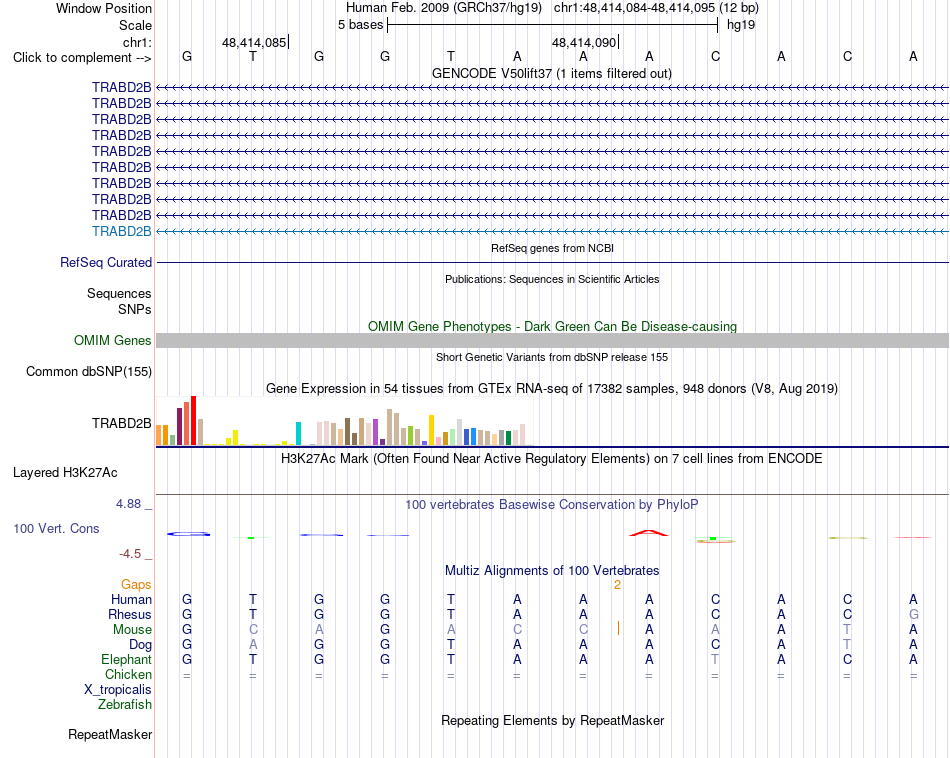
Task: Click the Common dbSNP(155) track label
Action: pos(89,371)
